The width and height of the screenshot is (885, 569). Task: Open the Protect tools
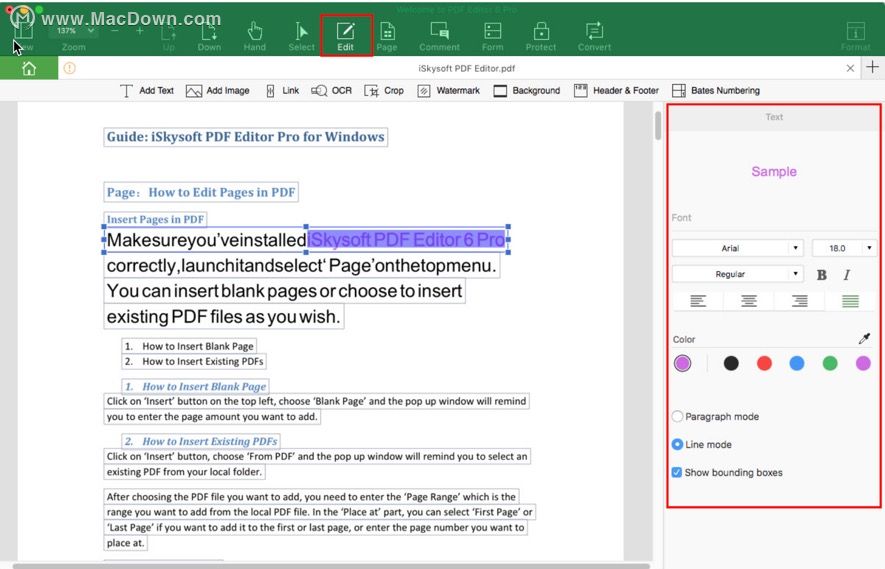pyautogui.click(x=541, y=36)
